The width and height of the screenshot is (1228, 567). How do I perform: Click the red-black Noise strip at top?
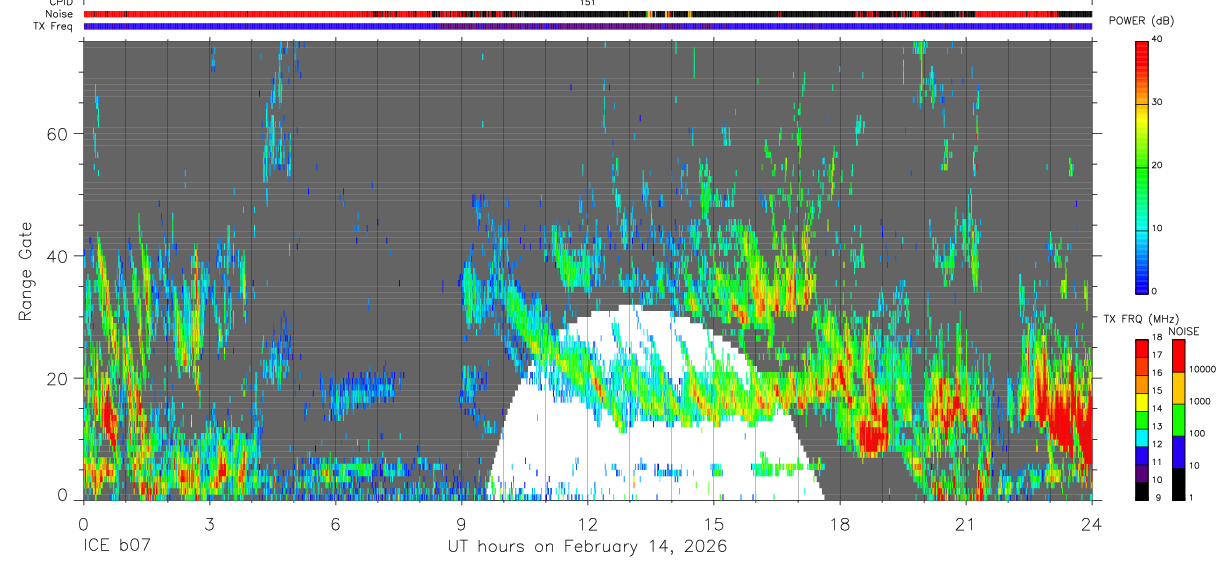pos(587,14)
